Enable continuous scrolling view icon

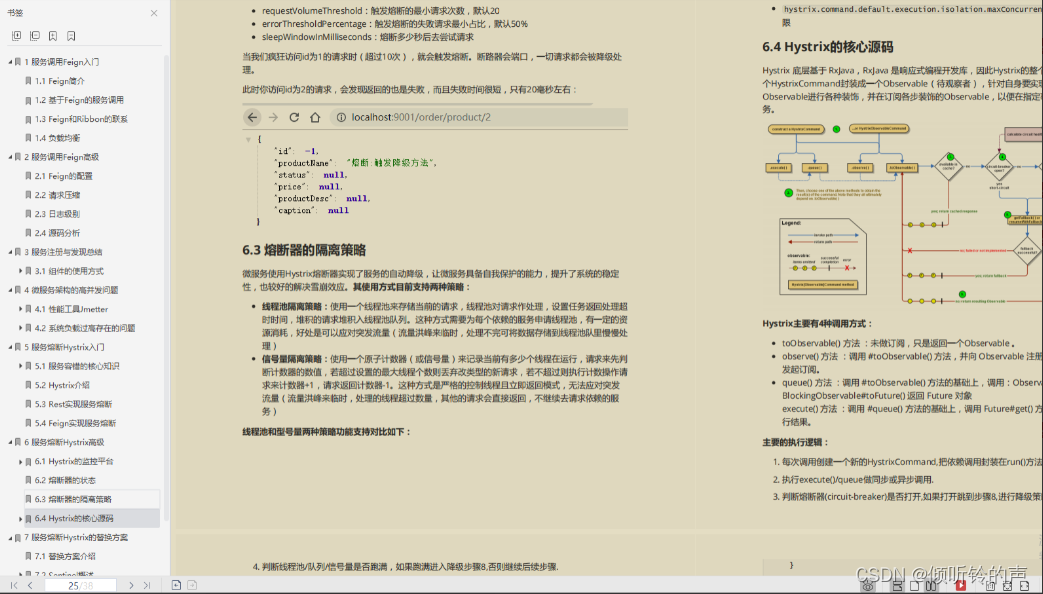tap(897, 586)
